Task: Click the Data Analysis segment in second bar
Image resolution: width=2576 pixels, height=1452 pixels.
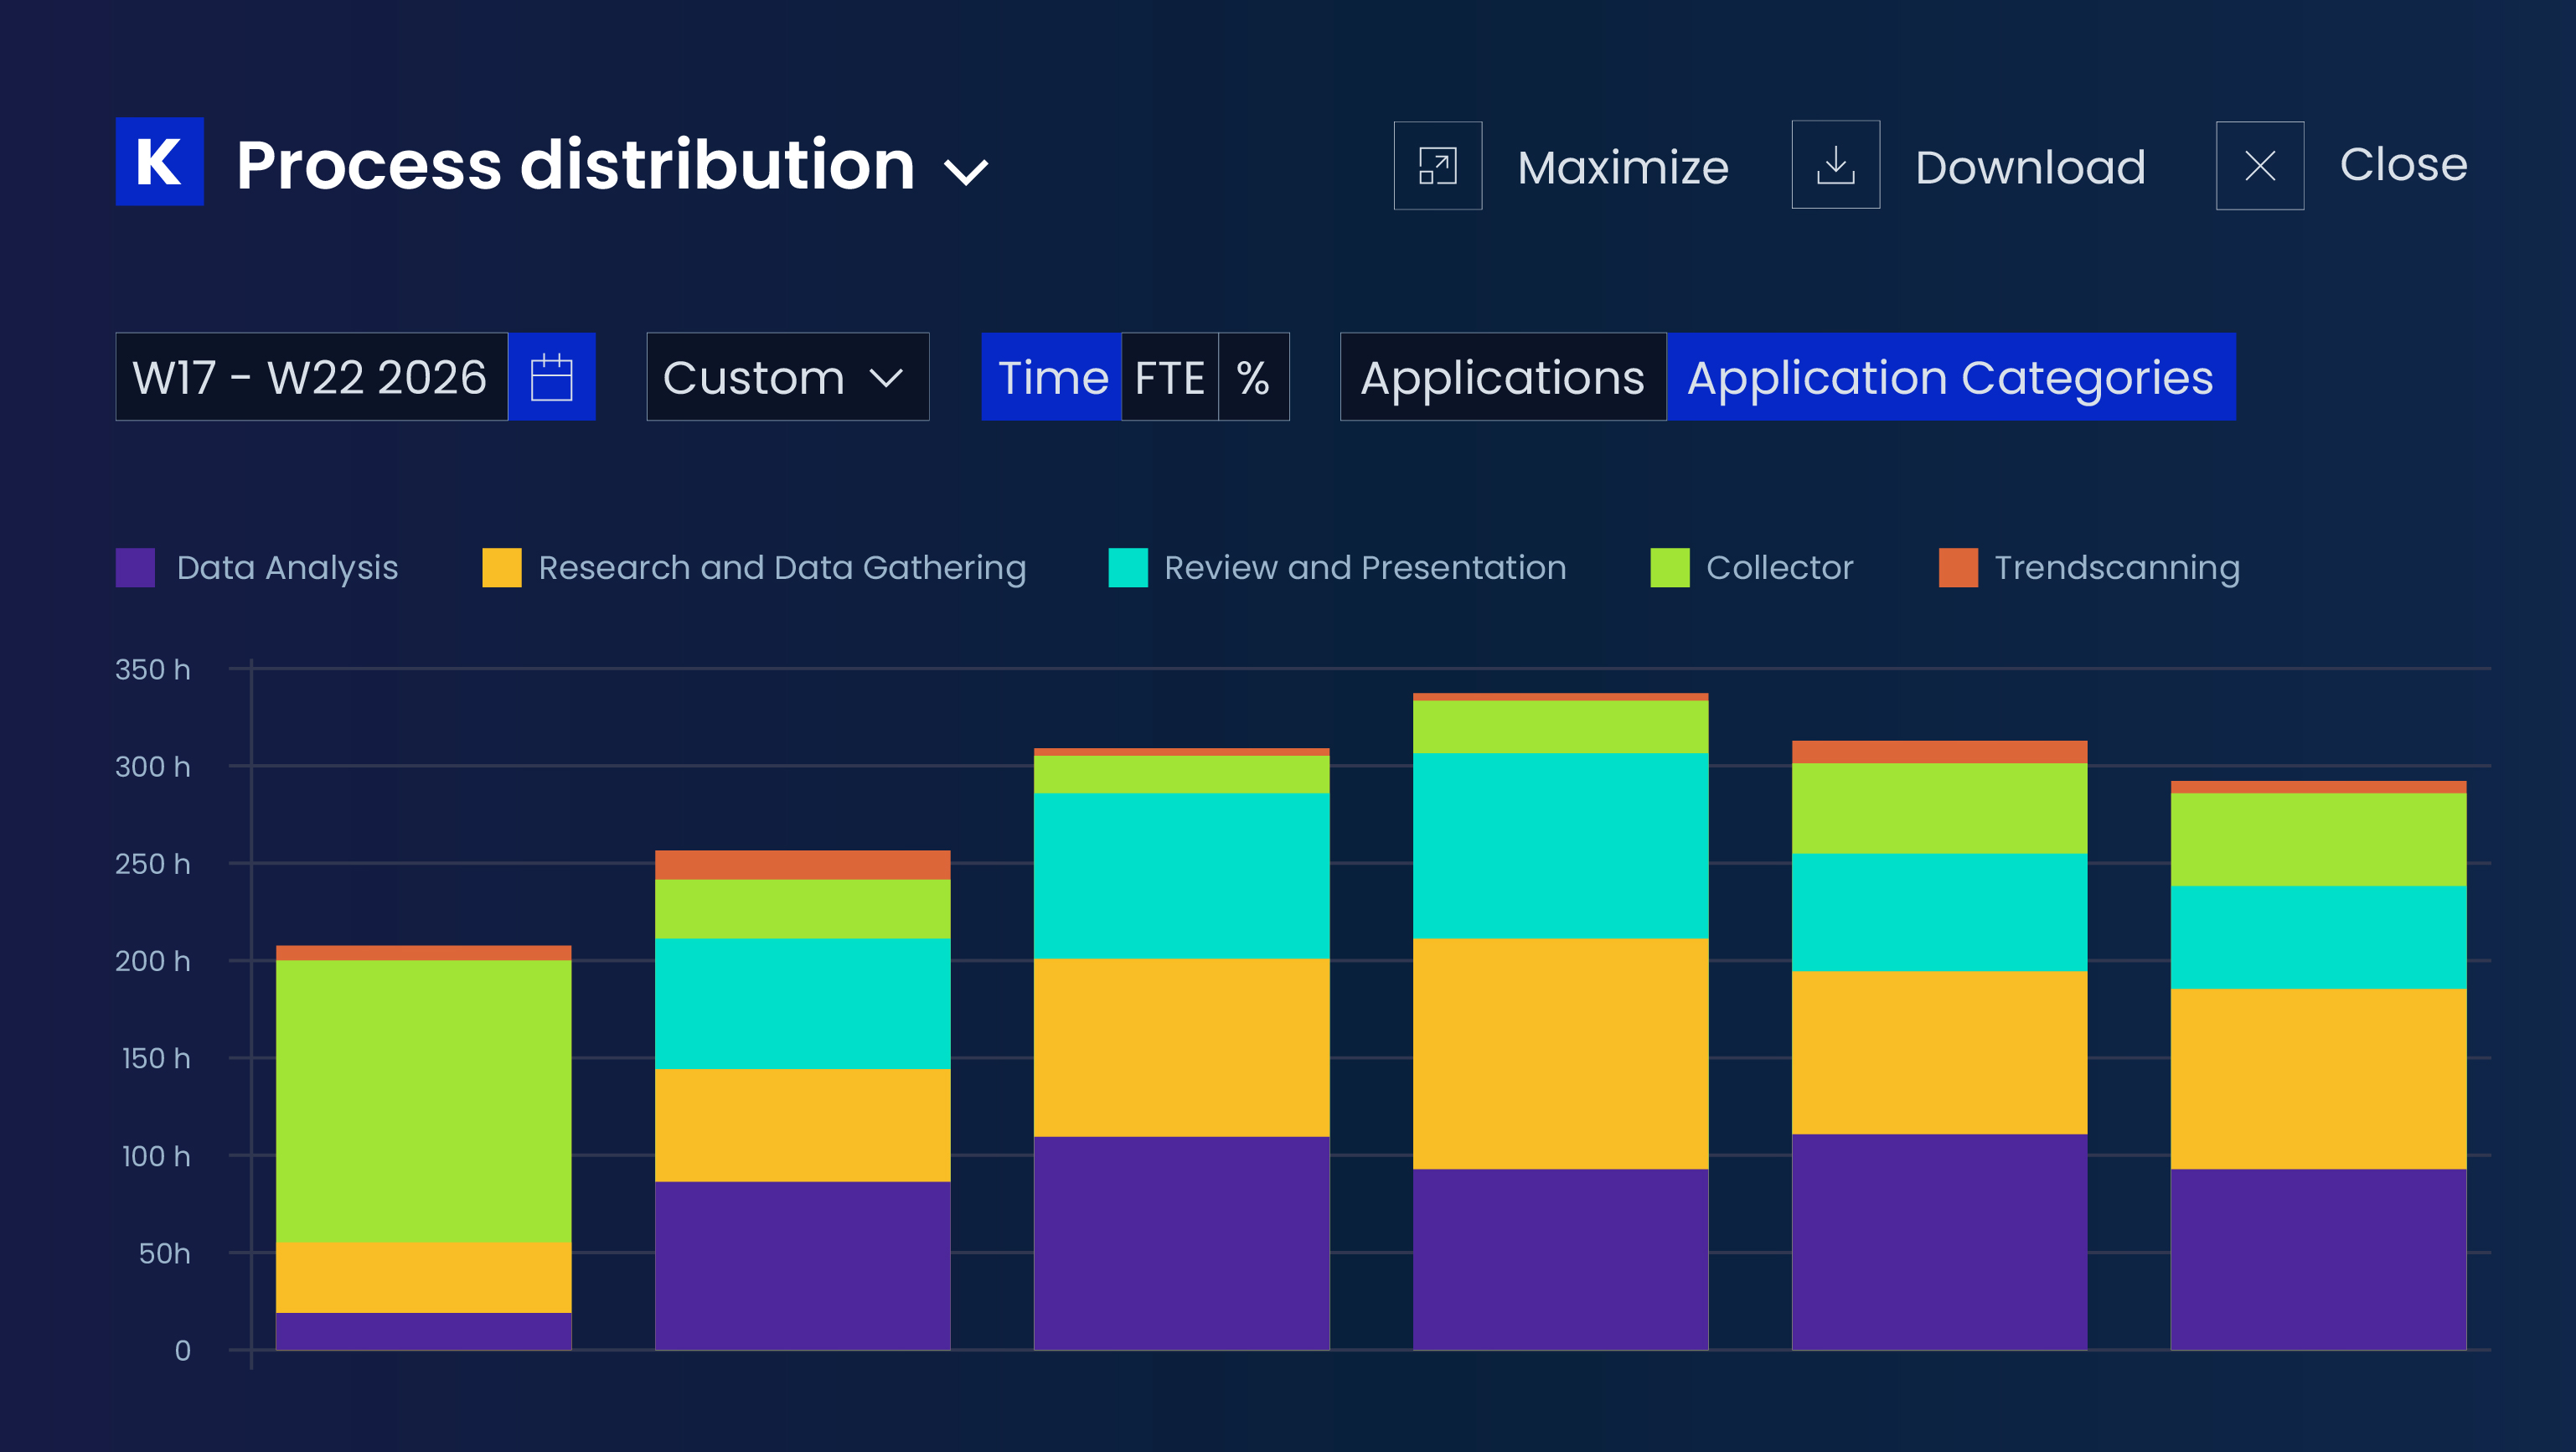Action: (802, 1265)
